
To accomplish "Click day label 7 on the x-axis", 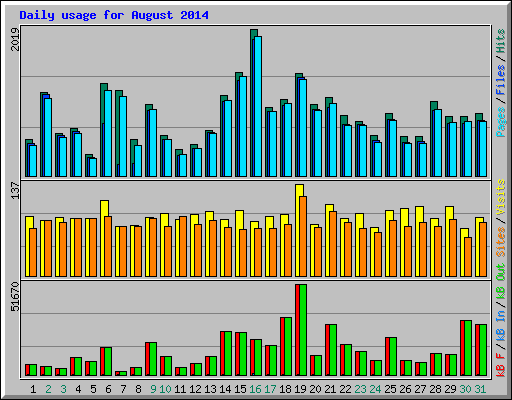I will 123,389.
